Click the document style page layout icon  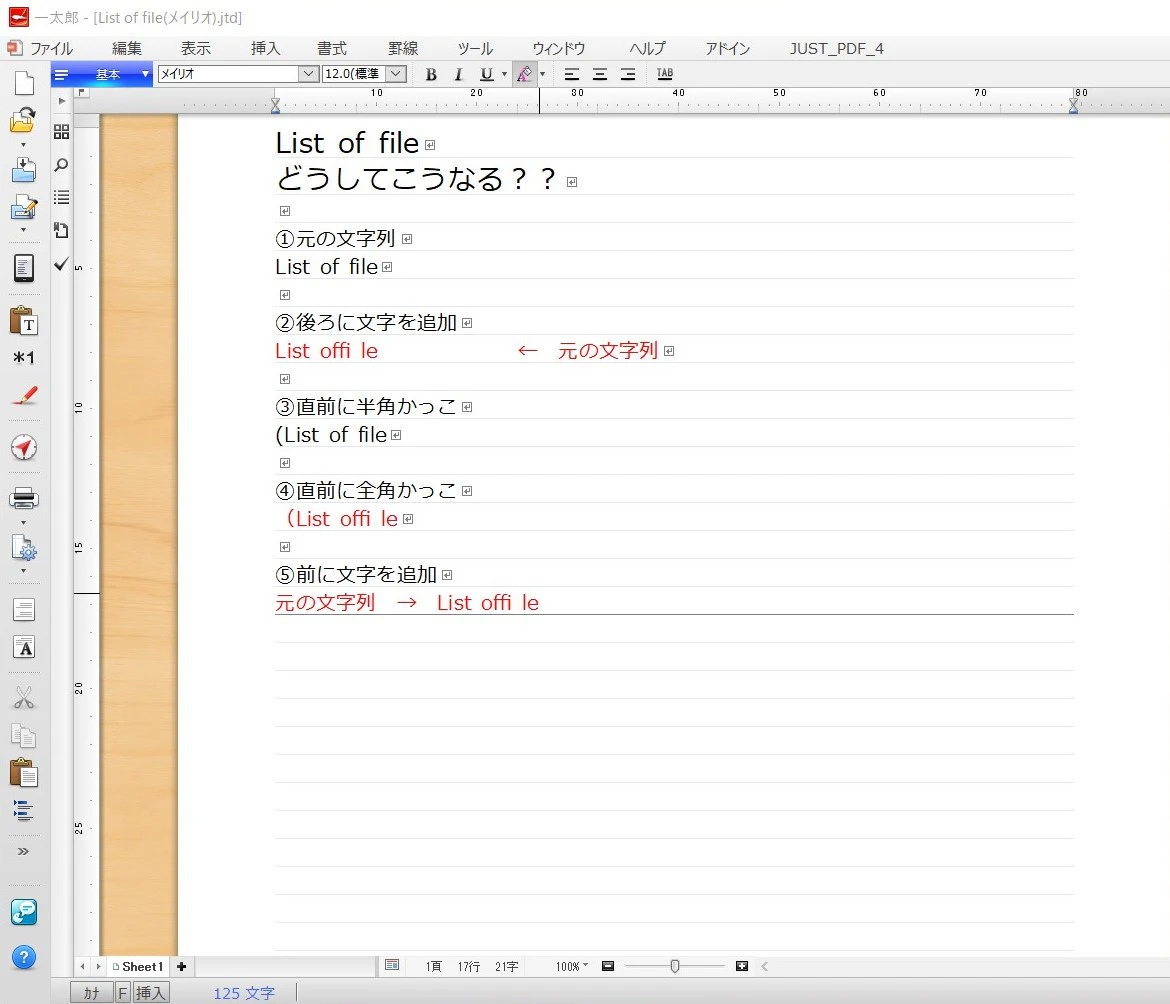tap(24, 610)
